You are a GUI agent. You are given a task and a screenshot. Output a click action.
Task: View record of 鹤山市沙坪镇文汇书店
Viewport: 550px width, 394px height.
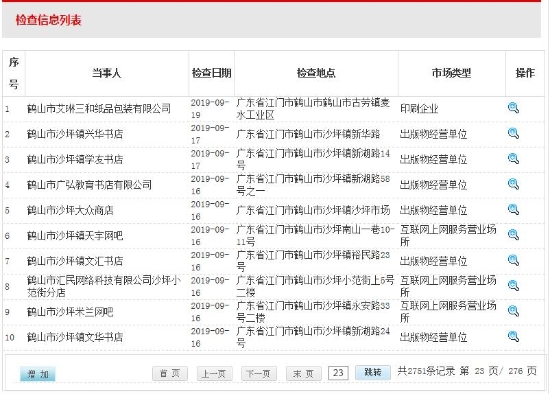point(513,260)
